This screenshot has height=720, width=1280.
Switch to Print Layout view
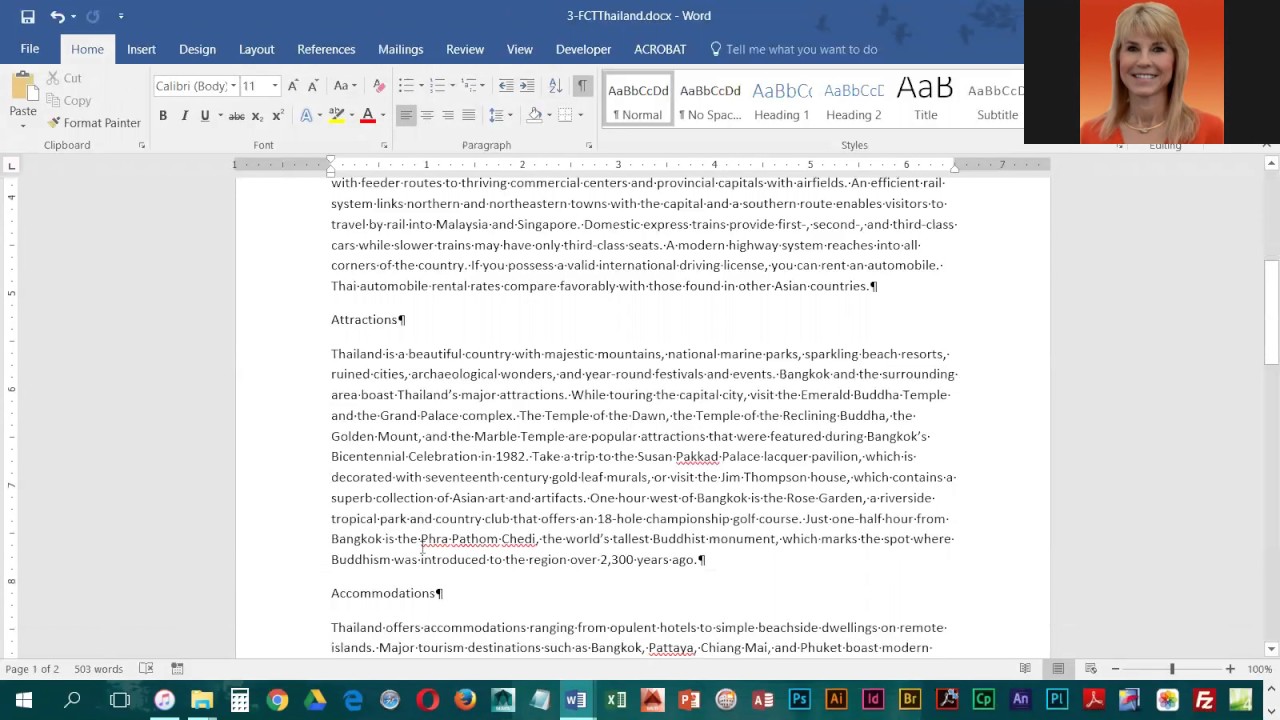point(1058,669)
